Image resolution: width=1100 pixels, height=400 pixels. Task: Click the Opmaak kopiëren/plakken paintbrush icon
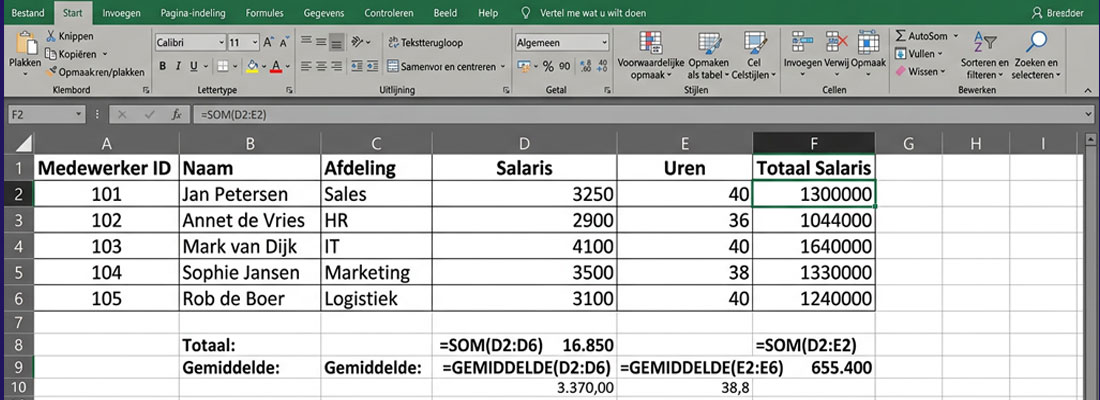point(51,72)
